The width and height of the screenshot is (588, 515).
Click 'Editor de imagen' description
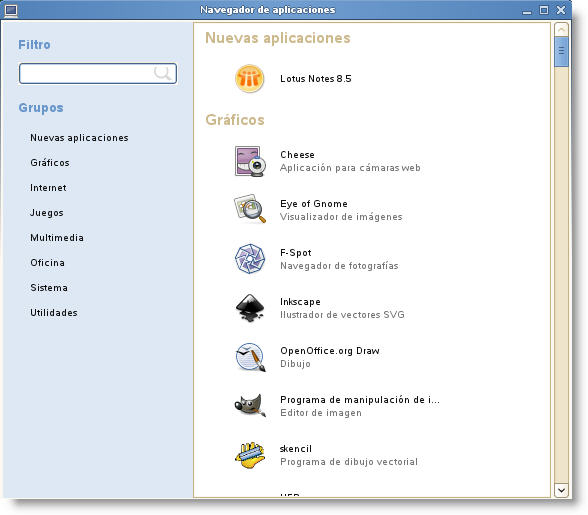[x=321, y=413]
